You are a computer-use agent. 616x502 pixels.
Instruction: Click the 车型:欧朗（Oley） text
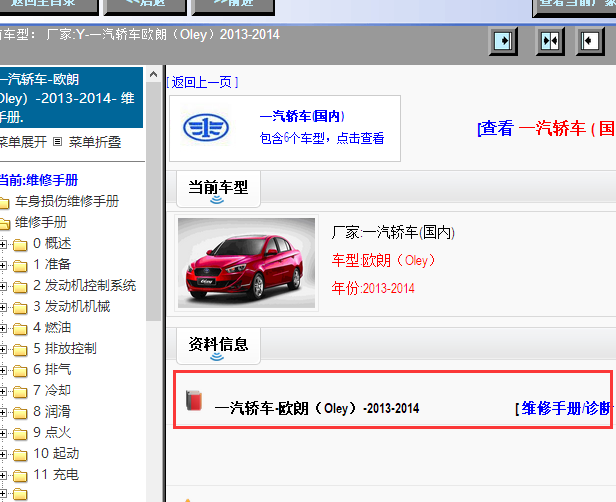(384, 260)
